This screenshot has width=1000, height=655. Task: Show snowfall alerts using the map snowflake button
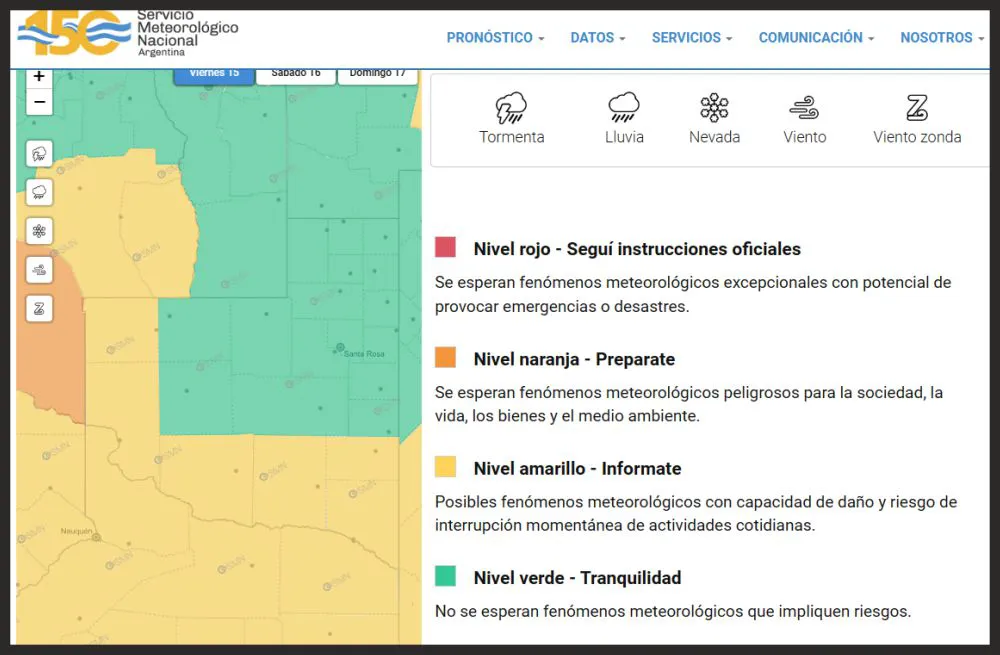pos(39,231)
